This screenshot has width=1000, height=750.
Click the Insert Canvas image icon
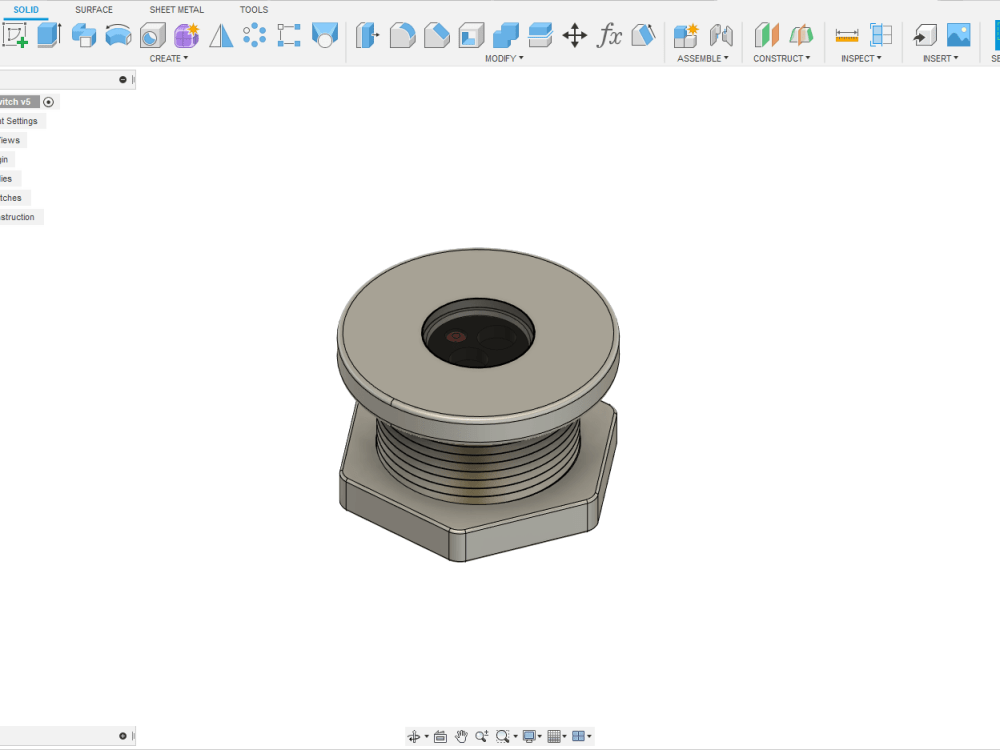point(958,35)
